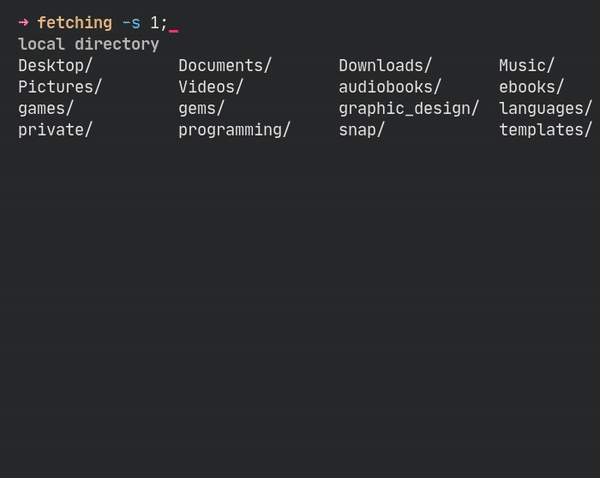This screenshot has height=478, width=600.
Task: Click the "-s" flag in the command
Action: [x=131, y=23]
